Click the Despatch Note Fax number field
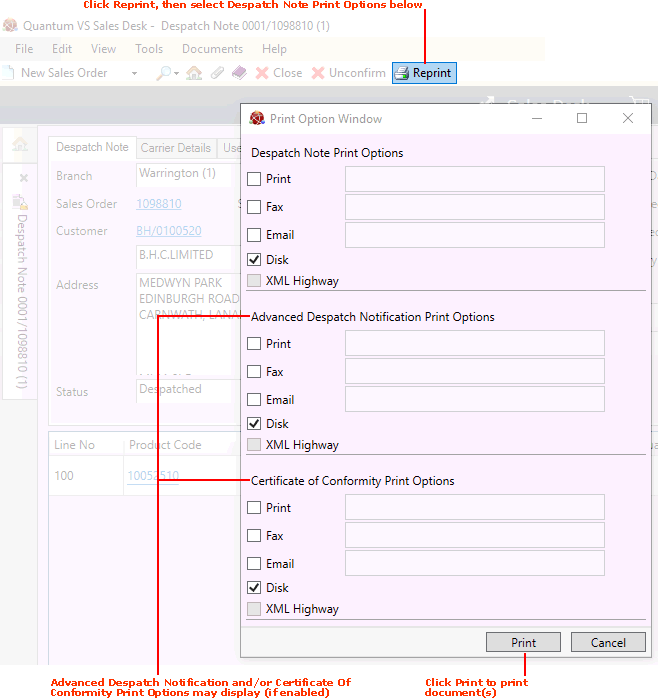This screenshot has width=658, height=698. click(x=475, y=207)
